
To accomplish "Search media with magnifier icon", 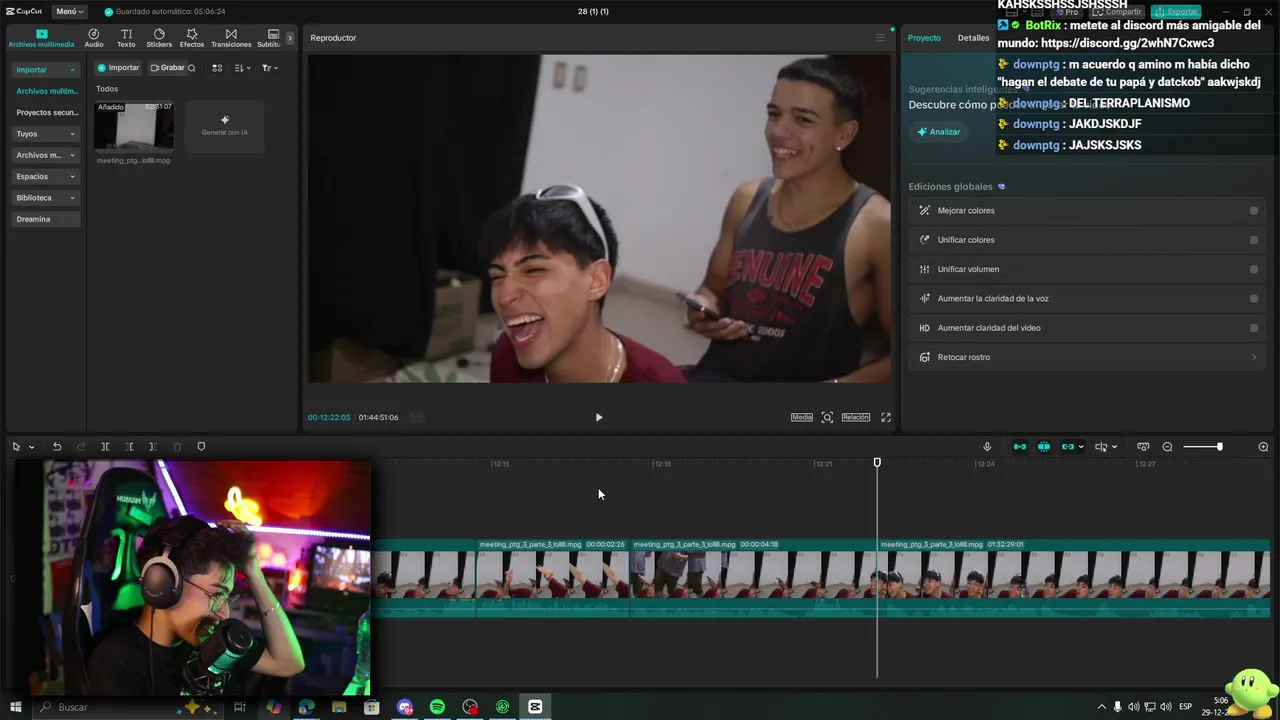I will tap(192, 68).
